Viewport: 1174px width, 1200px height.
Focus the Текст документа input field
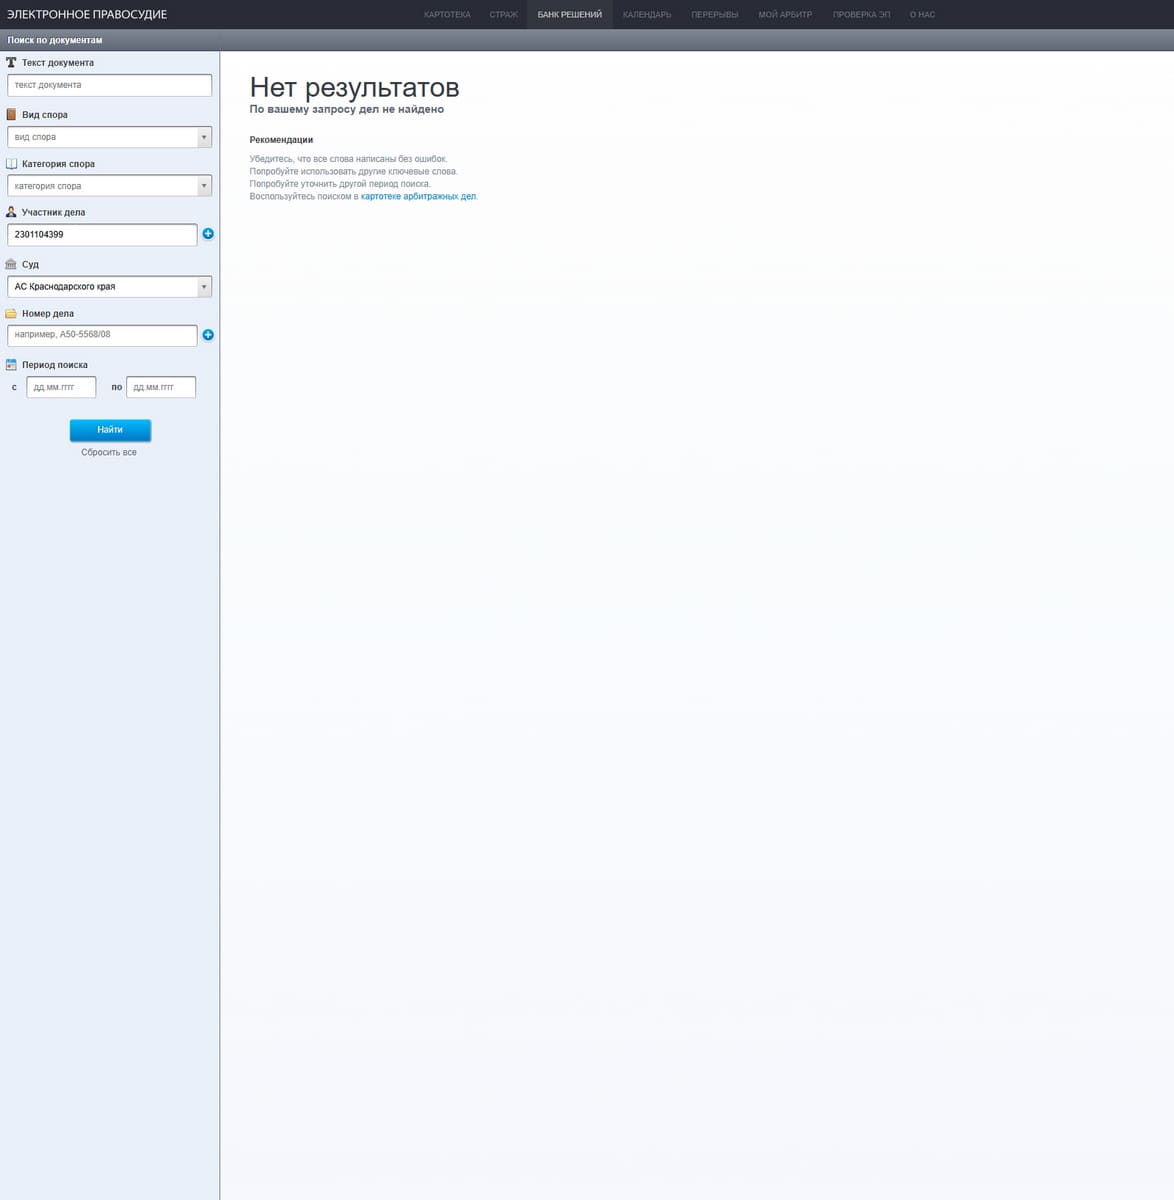[109, 86]
